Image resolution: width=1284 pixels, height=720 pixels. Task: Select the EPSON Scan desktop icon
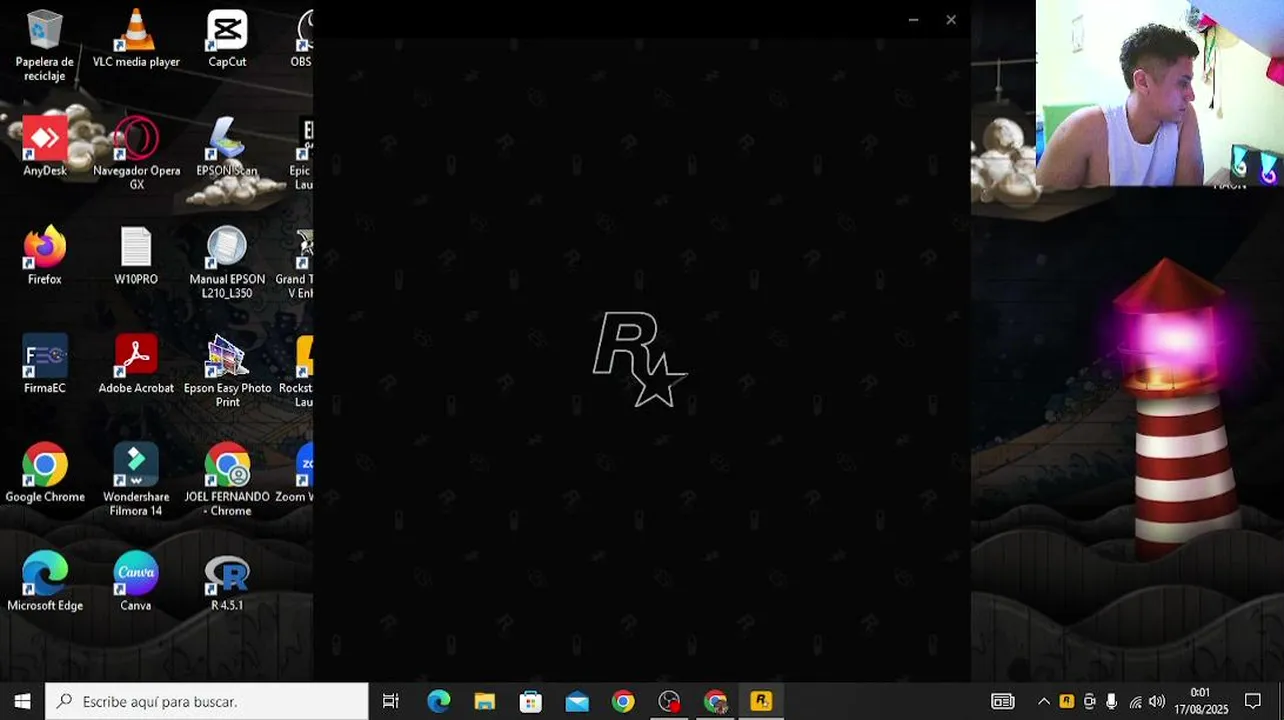pyautogui.click(x=227, y=147)
